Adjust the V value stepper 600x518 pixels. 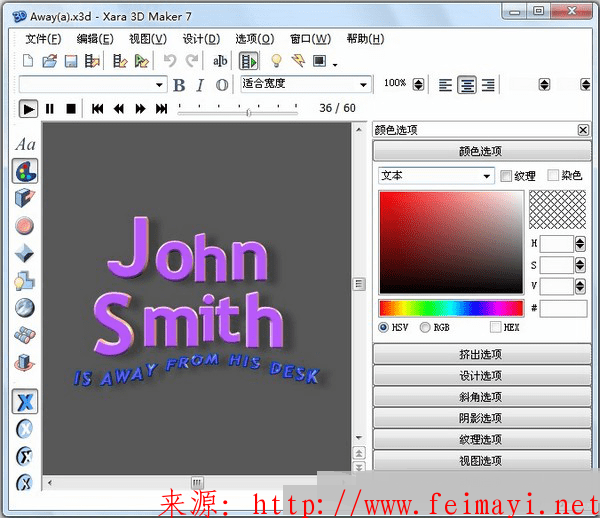click(580, 286)
